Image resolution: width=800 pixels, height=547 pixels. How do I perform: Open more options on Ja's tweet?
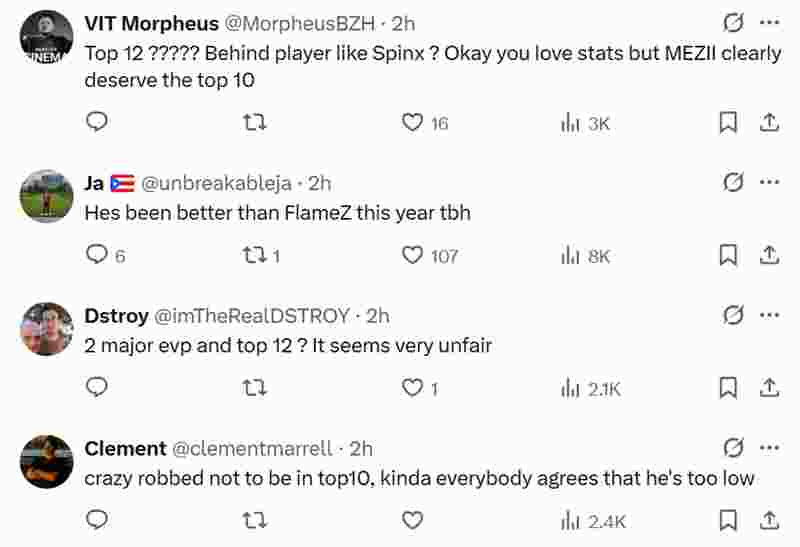pos(769,183)
